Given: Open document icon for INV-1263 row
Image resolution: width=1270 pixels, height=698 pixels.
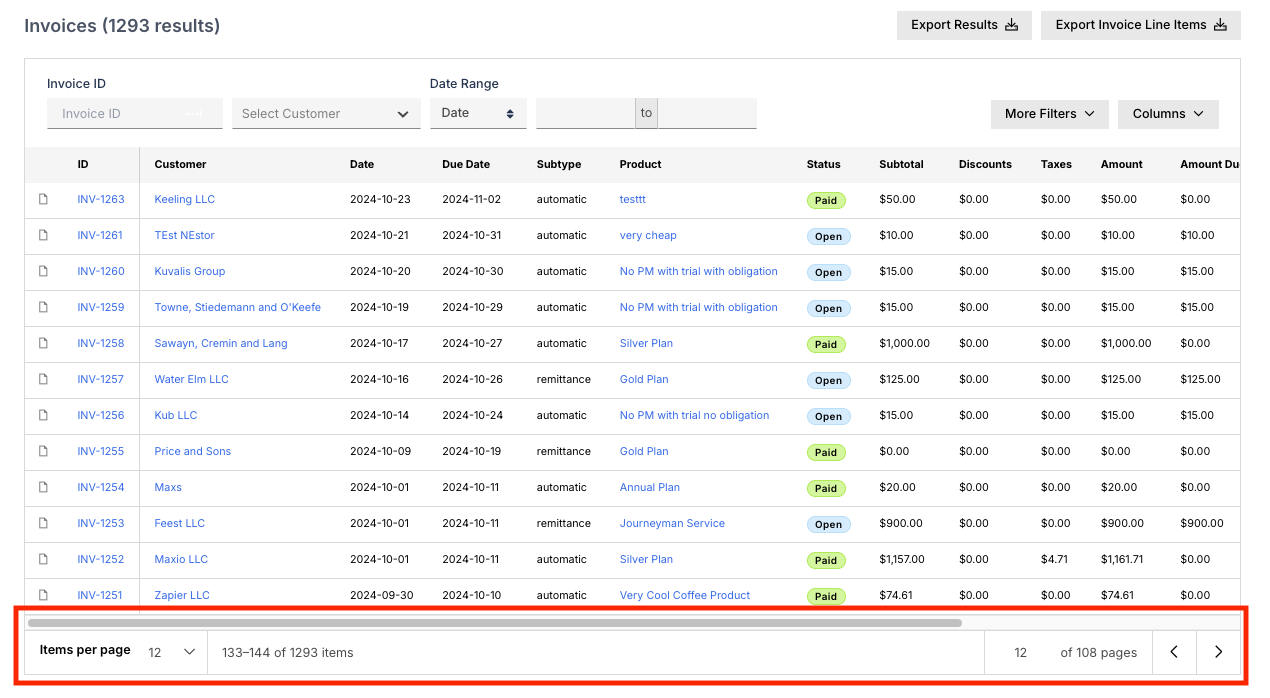Looking at the screenshot, I should click(43, 199).
